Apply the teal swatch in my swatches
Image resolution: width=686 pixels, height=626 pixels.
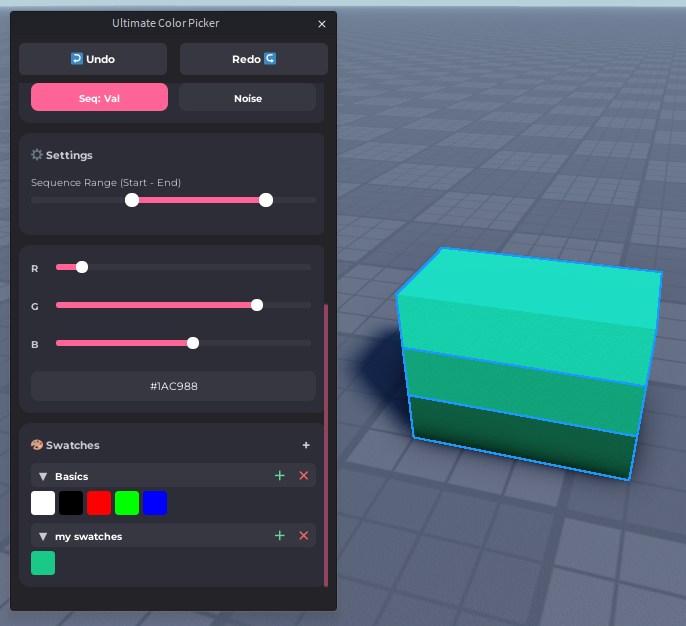43,563
